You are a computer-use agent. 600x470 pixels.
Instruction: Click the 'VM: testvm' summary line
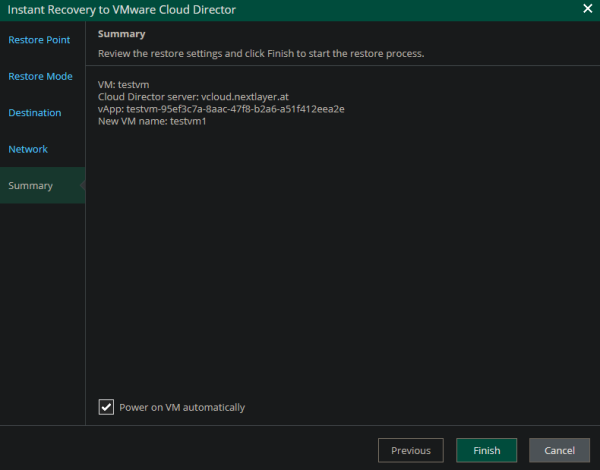click(124, 85)
